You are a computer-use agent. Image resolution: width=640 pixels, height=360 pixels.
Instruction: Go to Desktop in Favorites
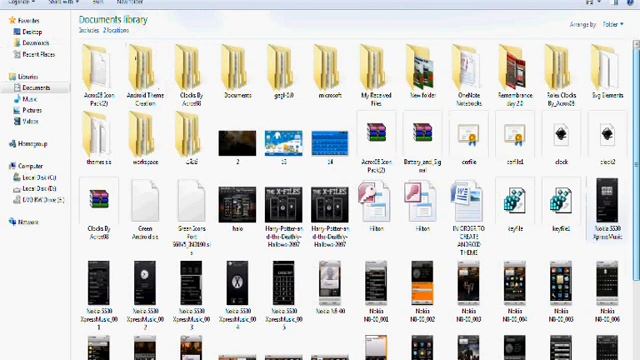pos(32,32)
